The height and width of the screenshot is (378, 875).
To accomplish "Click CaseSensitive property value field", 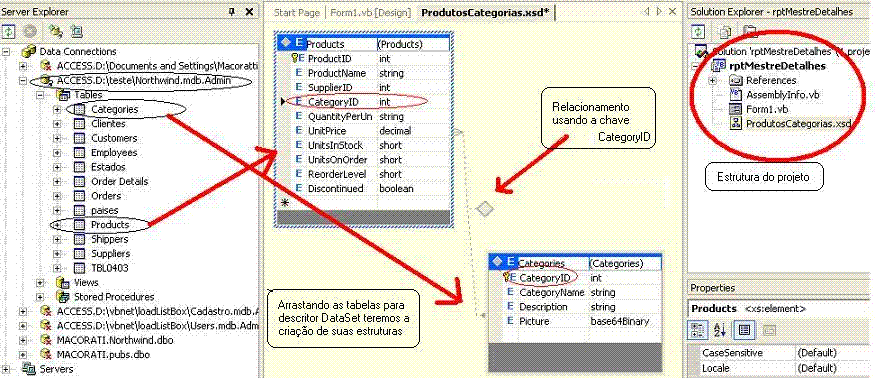I will [834, 353].
